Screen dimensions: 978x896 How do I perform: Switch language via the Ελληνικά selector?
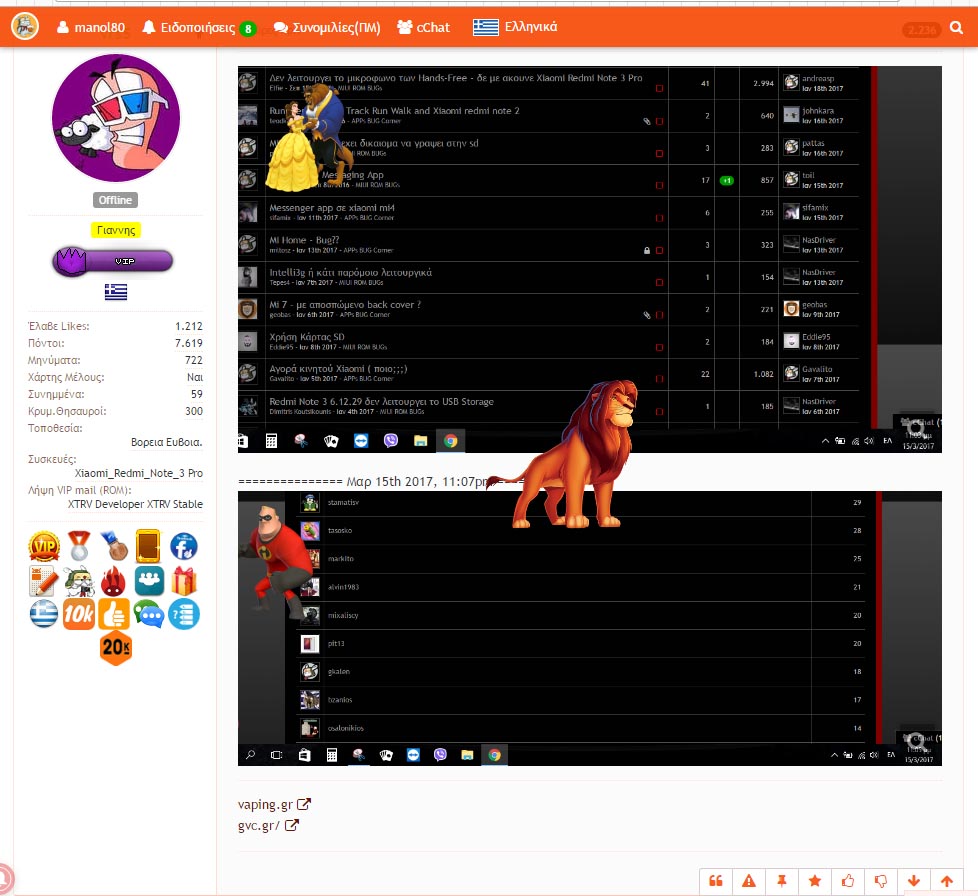(x=515, y=27)
